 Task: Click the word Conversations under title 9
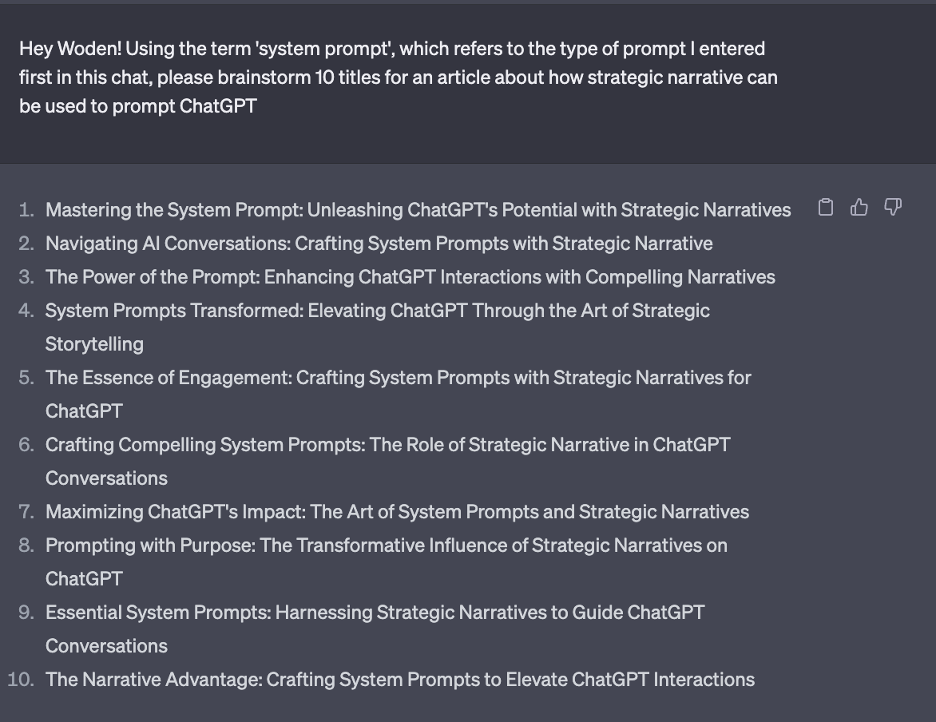[x=106, y=646]
